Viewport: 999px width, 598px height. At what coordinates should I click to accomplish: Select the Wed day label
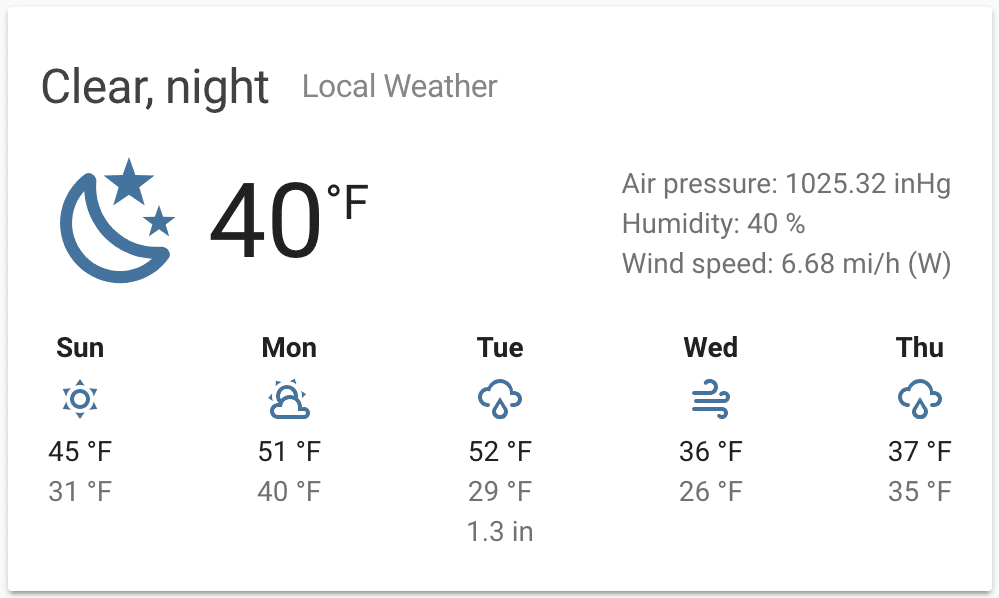pyautogui.click(x=711, y=348)
